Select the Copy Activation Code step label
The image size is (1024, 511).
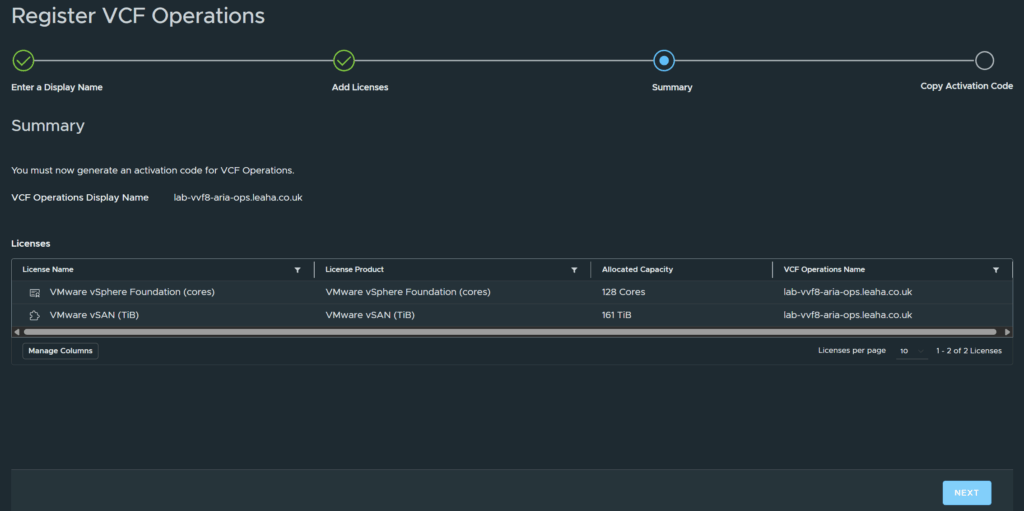967,86
